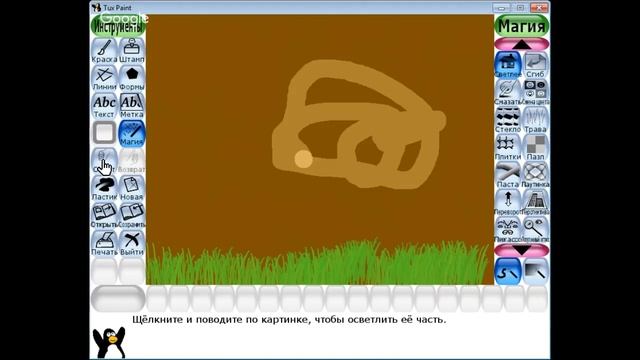
Task: Choose the Смена цвета color shift effect
Action: [x=535, y=92]
